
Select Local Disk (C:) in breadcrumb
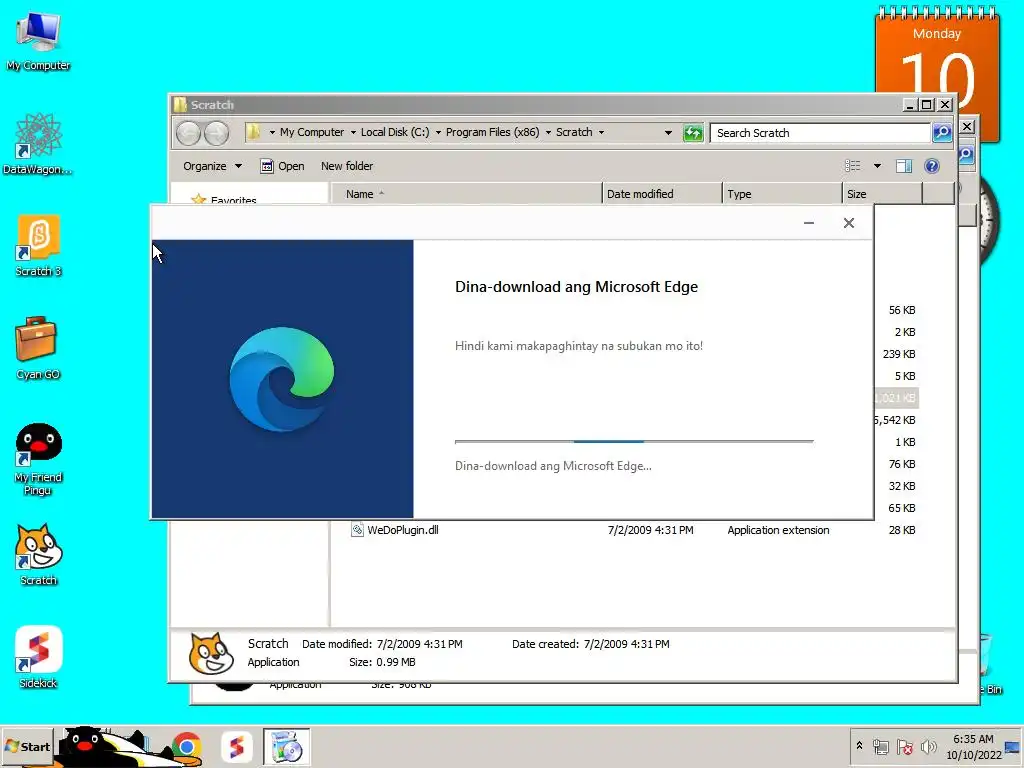coord(395,132)
